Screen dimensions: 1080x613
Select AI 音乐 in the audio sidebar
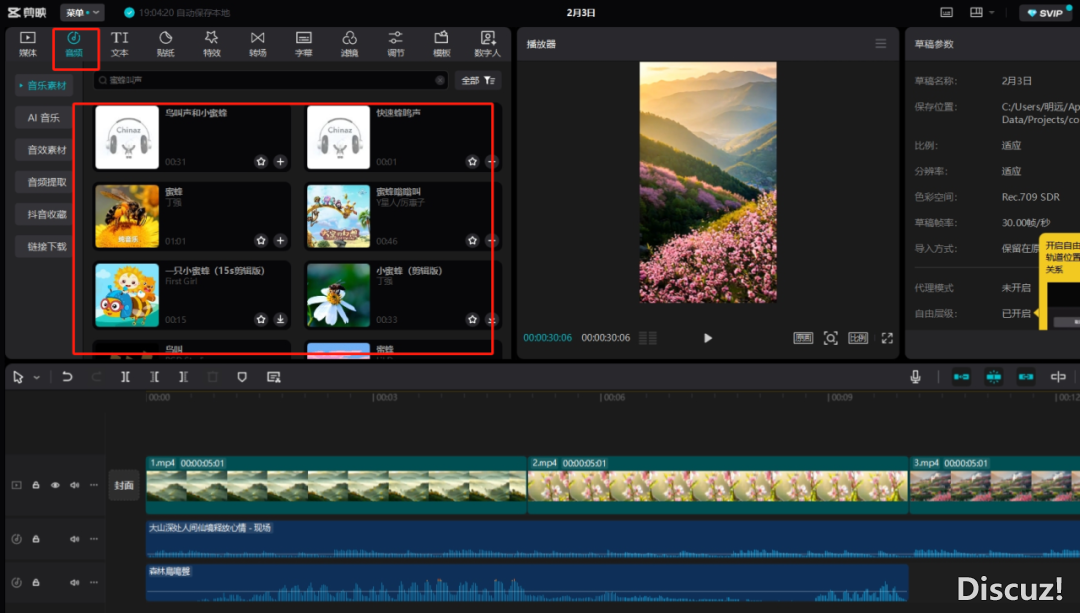43,118
